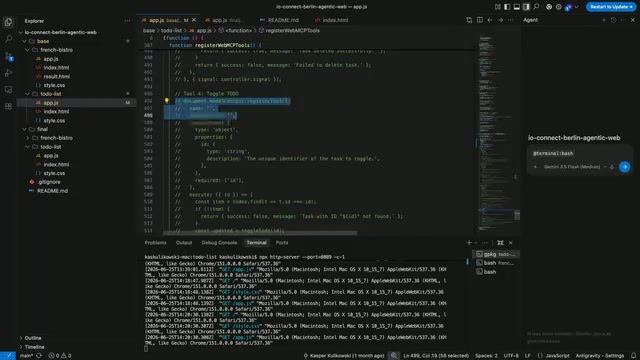The height and width of the screenshot is (360, 640).
Task: Open the Gemini 3.5 Flash model dropdown
Action: click(x=575, y=167)
